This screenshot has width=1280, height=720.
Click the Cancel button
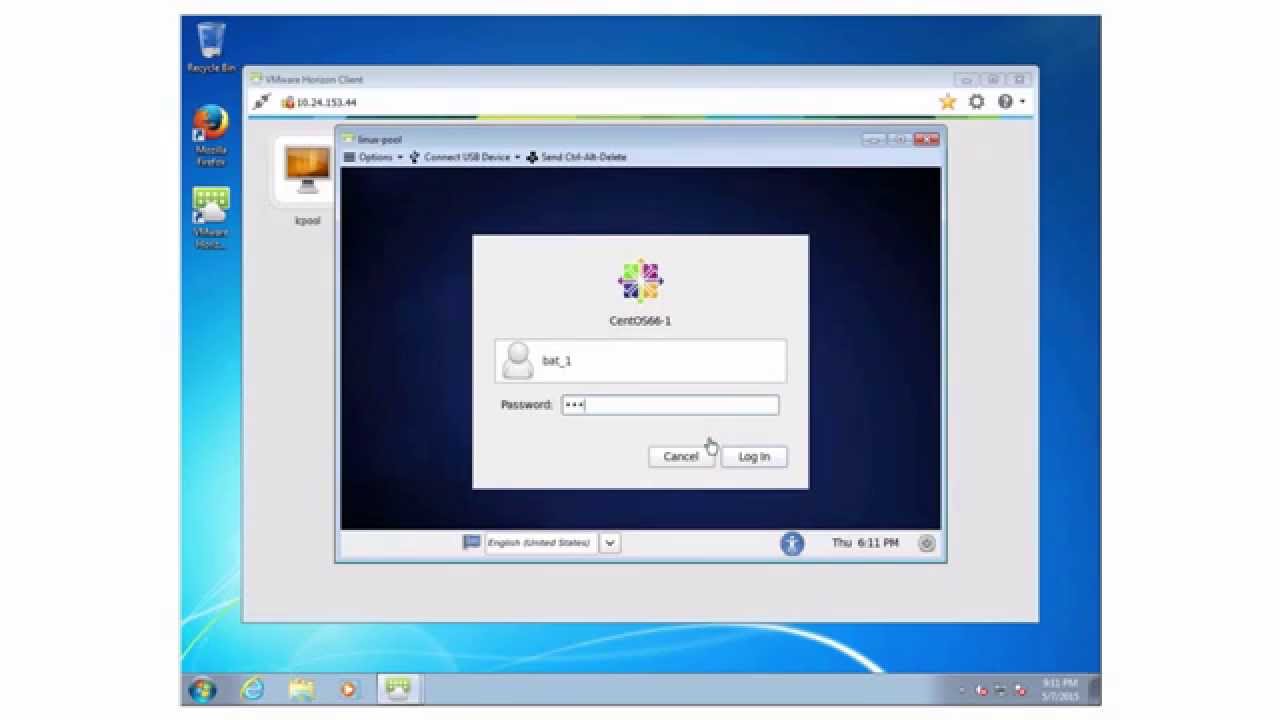681,457
